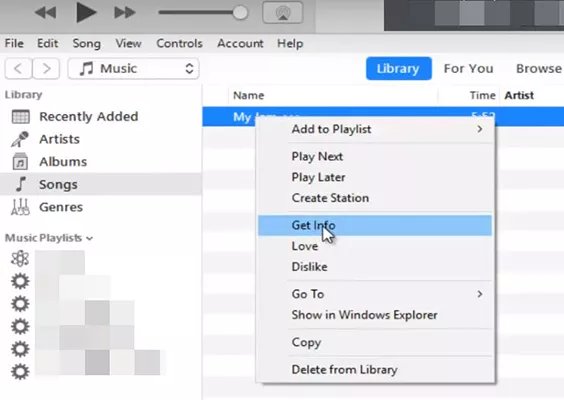Click the Artists microphone icon
The image size is (564, 400).
point(20,139)
